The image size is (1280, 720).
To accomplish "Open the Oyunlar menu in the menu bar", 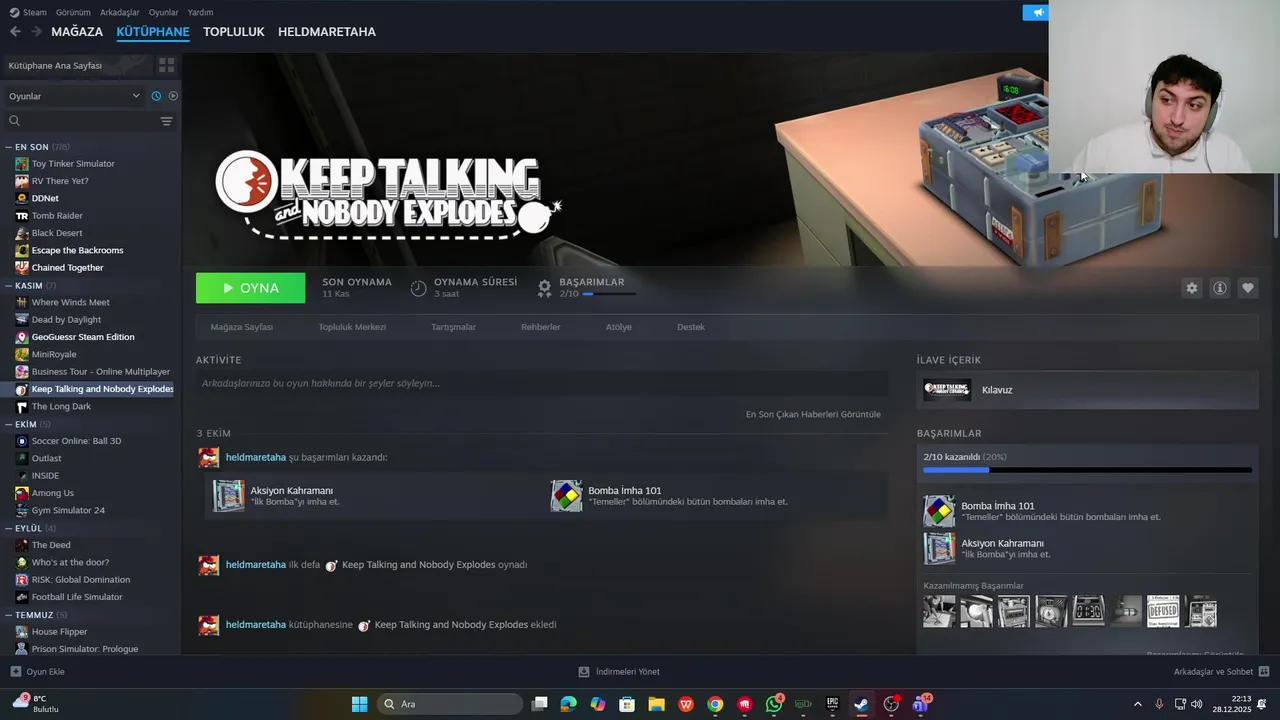I will click(x=163, y=12).
